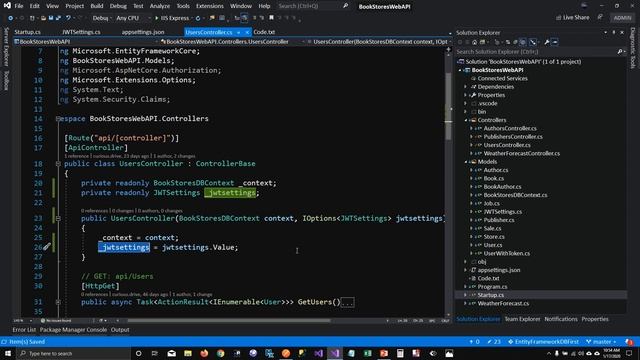640x360 pixels.
Task: Open the BookStoresWebAPI.Controllers.UsersController type dropdown
Action: (x=232, y=42)
